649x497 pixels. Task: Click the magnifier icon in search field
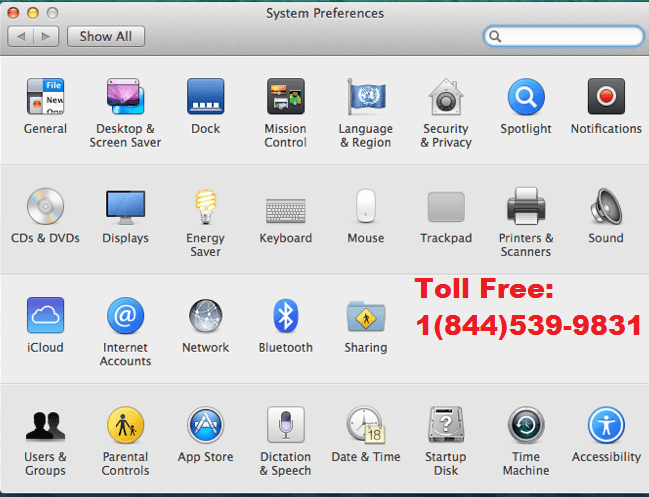coord(495,37)
